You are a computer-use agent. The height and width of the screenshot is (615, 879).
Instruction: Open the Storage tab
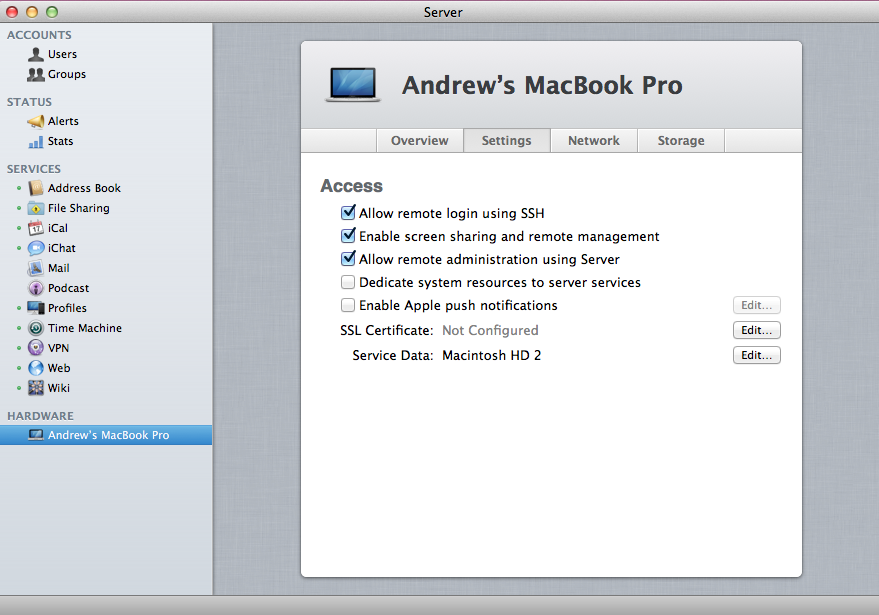681,141
